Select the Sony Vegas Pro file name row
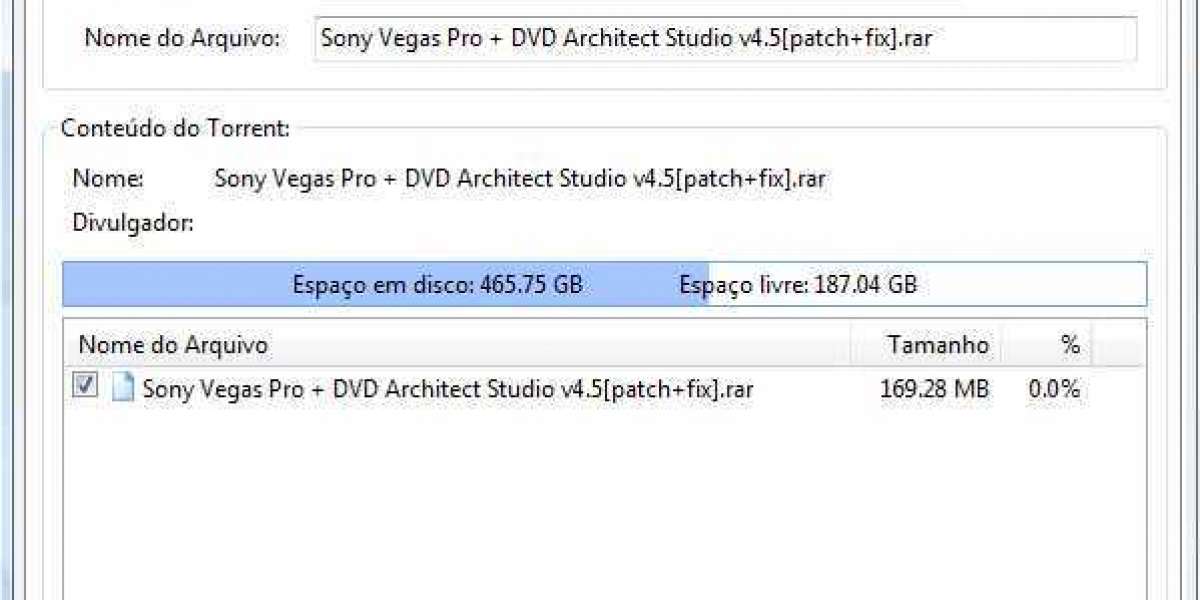The width and height of the screenshot is (1200, 600). [x=447, y=389]
